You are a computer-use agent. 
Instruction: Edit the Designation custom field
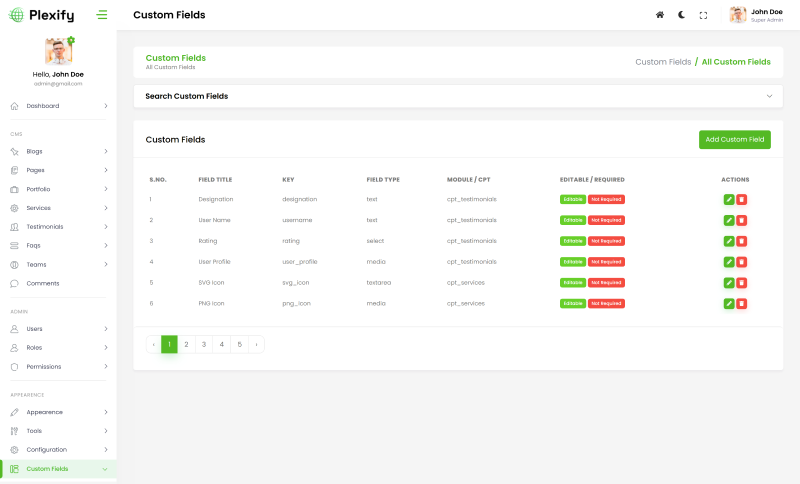tap(728, 199)
